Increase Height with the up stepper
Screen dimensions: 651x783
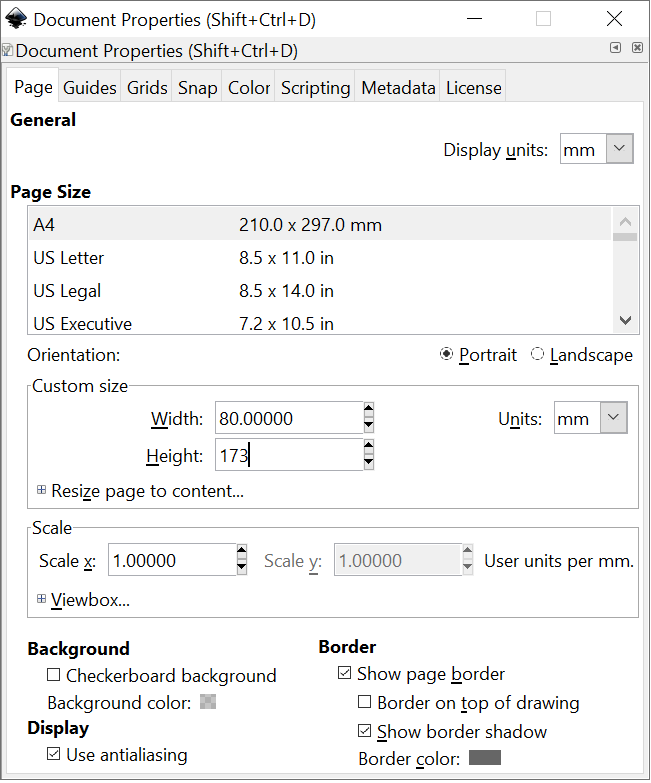368,447
